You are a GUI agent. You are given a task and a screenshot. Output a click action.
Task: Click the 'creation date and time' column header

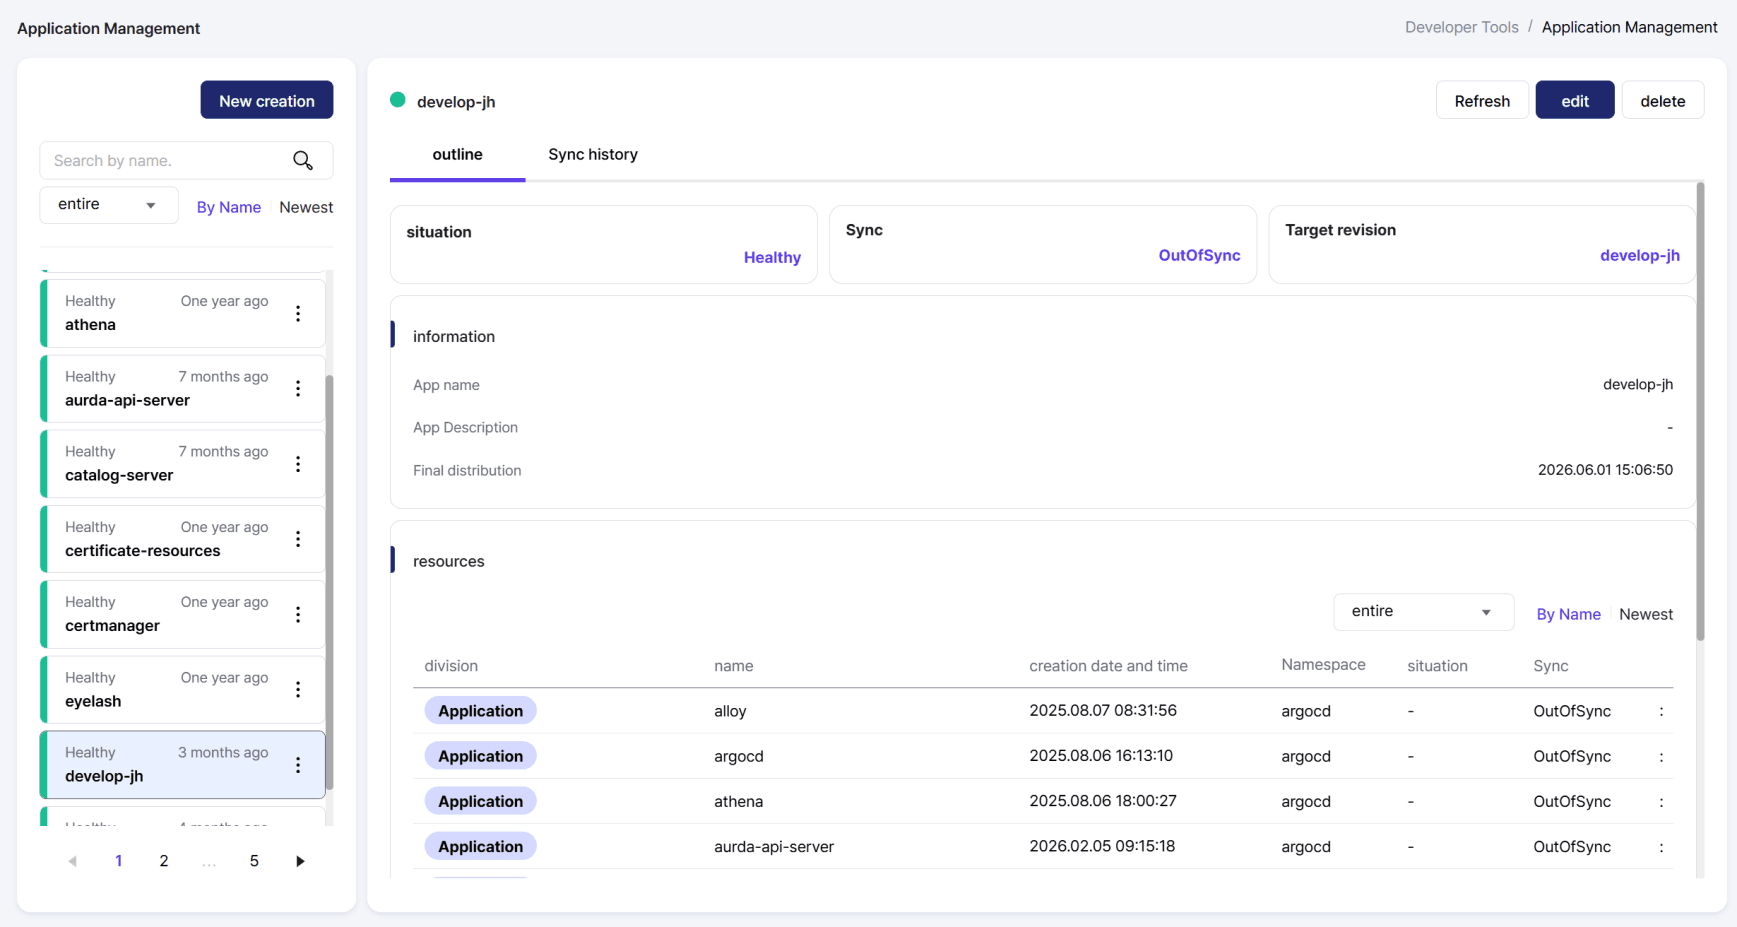click(x=1108, y=666)
